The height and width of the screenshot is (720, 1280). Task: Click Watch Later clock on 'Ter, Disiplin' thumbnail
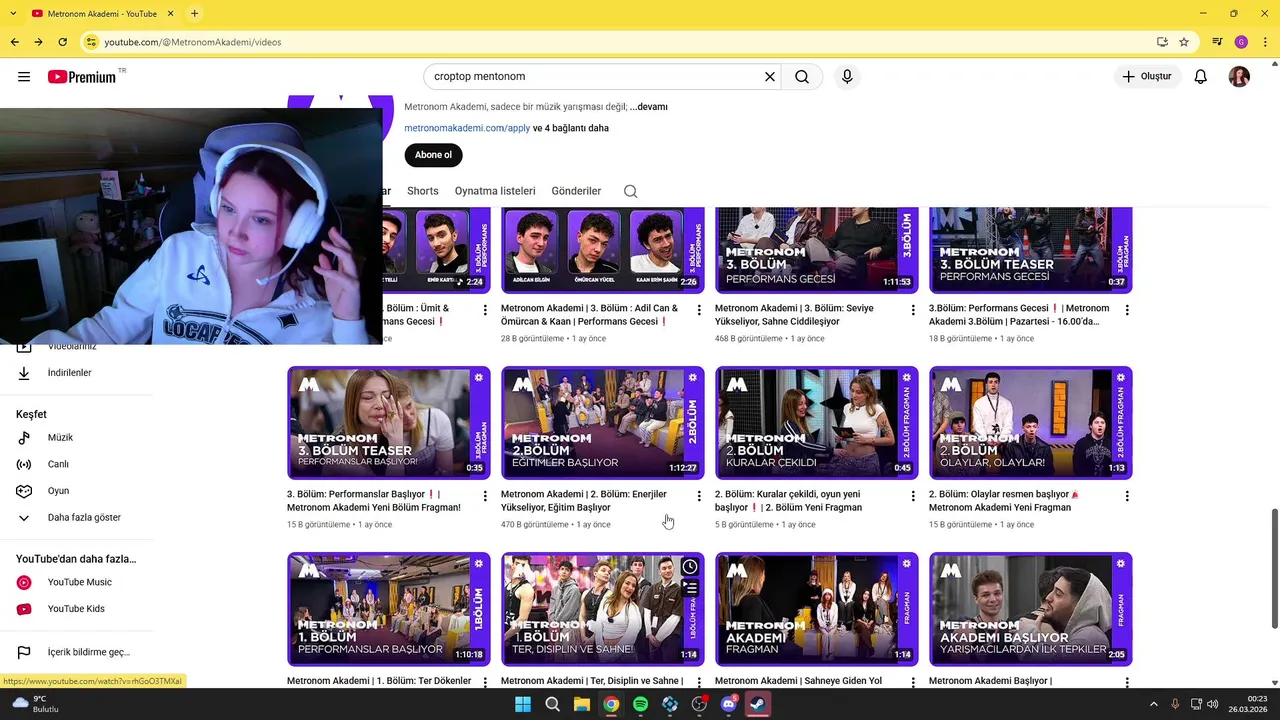pyautogui.click(x=690, y=567)
